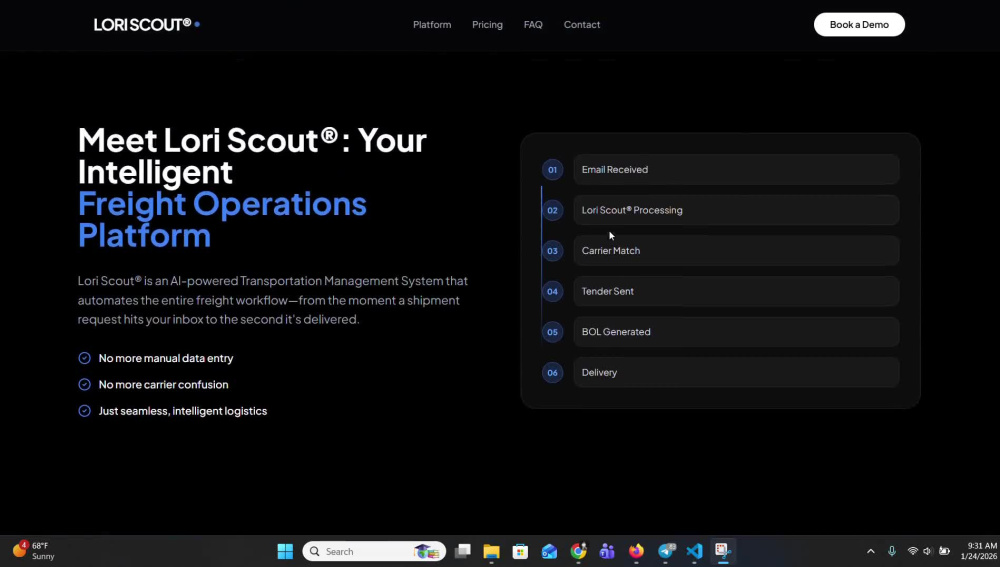Open Microsoft Store from the taskbar
Screen dimensions: 1000x567
click(520, 551)
